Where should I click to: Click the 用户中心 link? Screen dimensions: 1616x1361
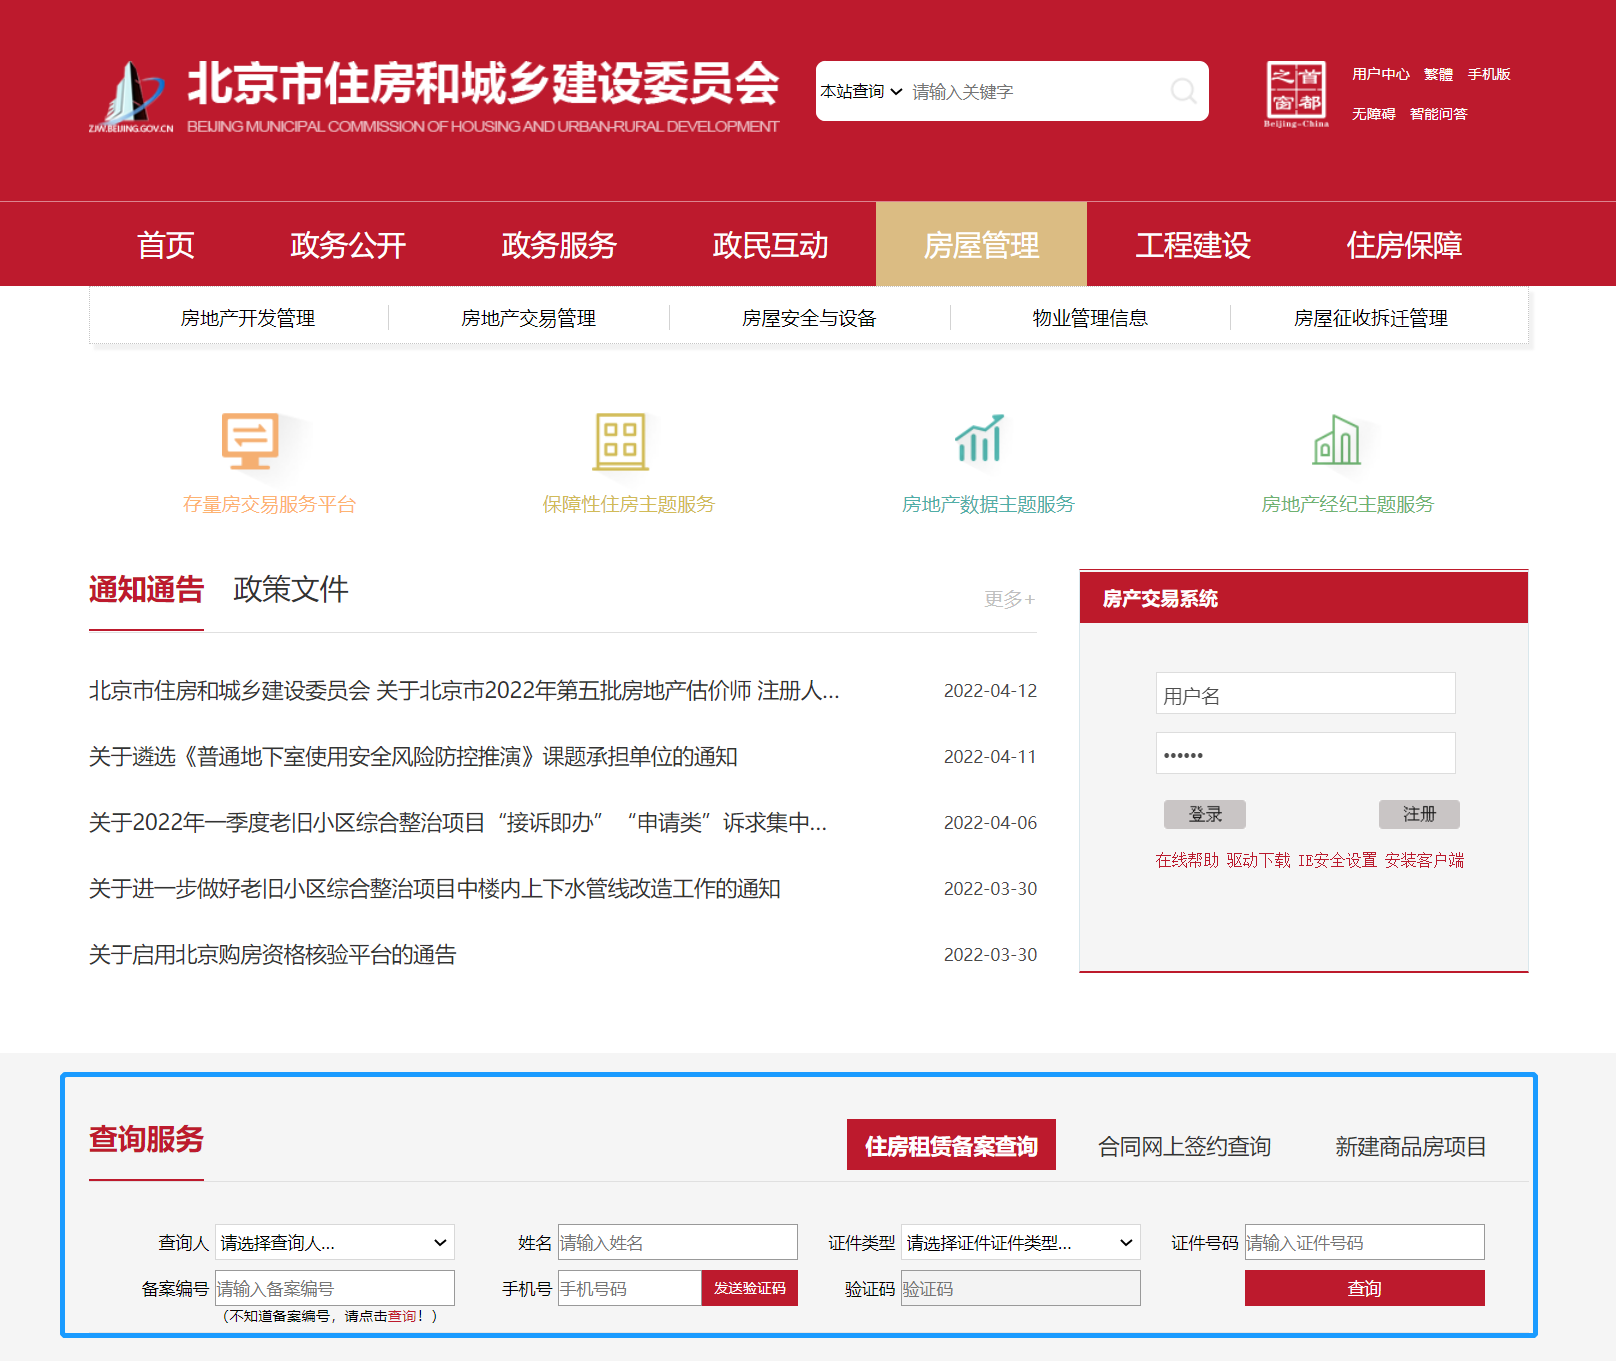tap(1381, 74)
